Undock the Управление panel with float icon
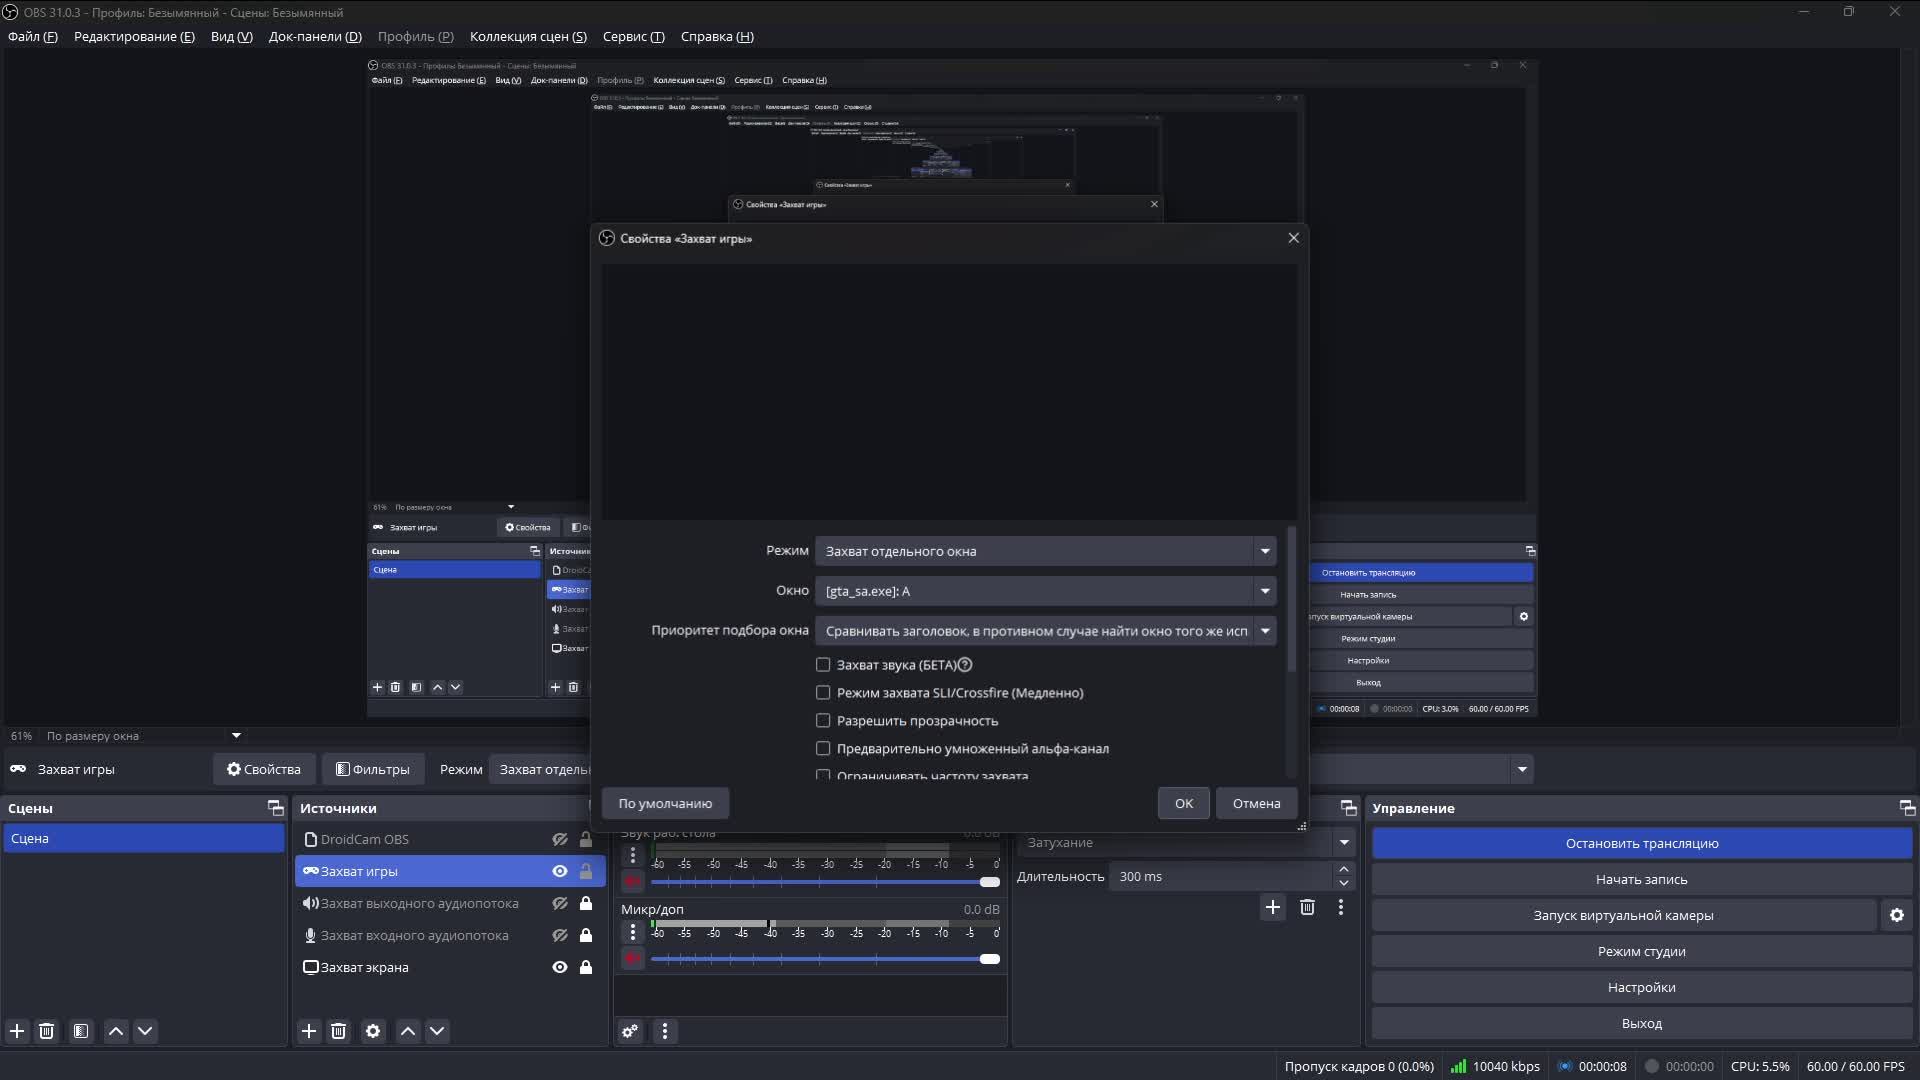 click(1907, 808)
